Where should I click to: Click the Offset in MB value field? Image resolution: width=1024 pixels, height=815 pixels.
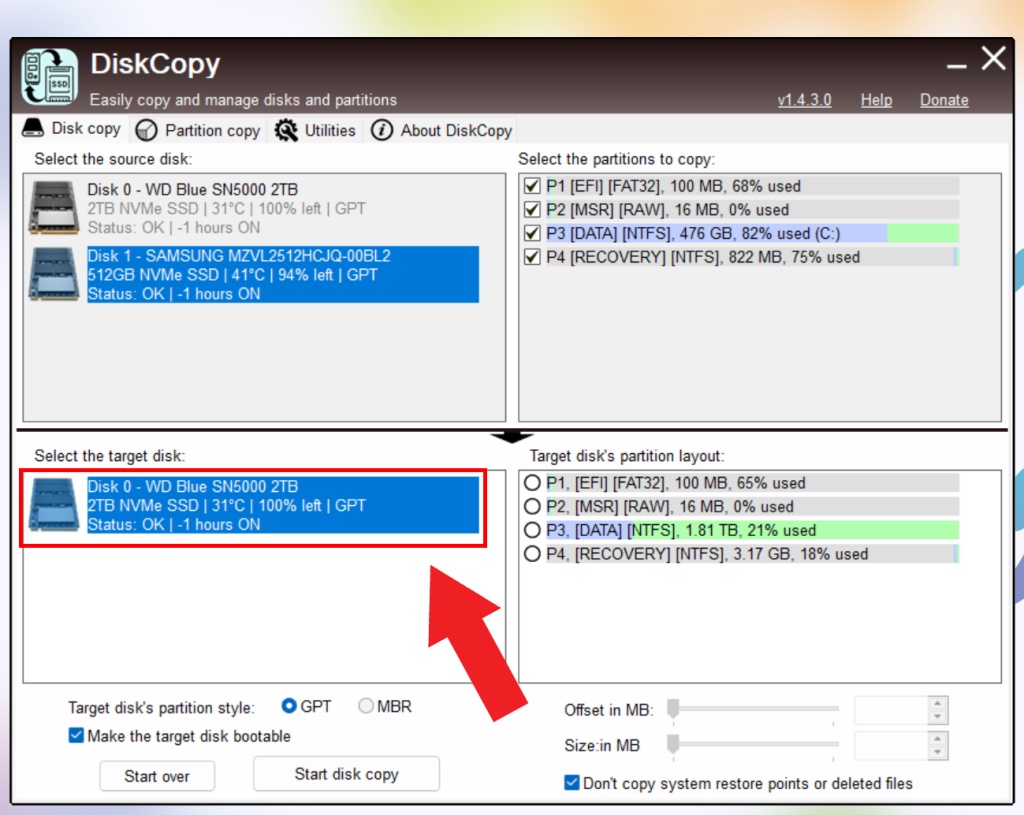point(891,711)
